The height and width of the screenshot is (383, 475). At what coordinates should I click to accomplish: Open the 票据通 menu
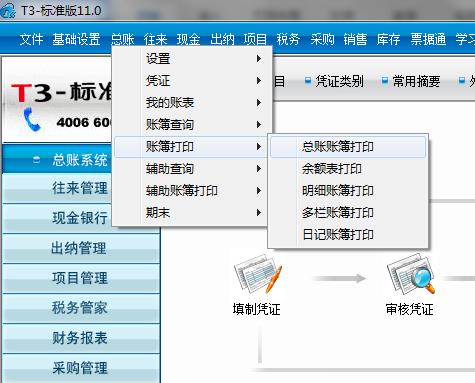[x=428, y=39]
